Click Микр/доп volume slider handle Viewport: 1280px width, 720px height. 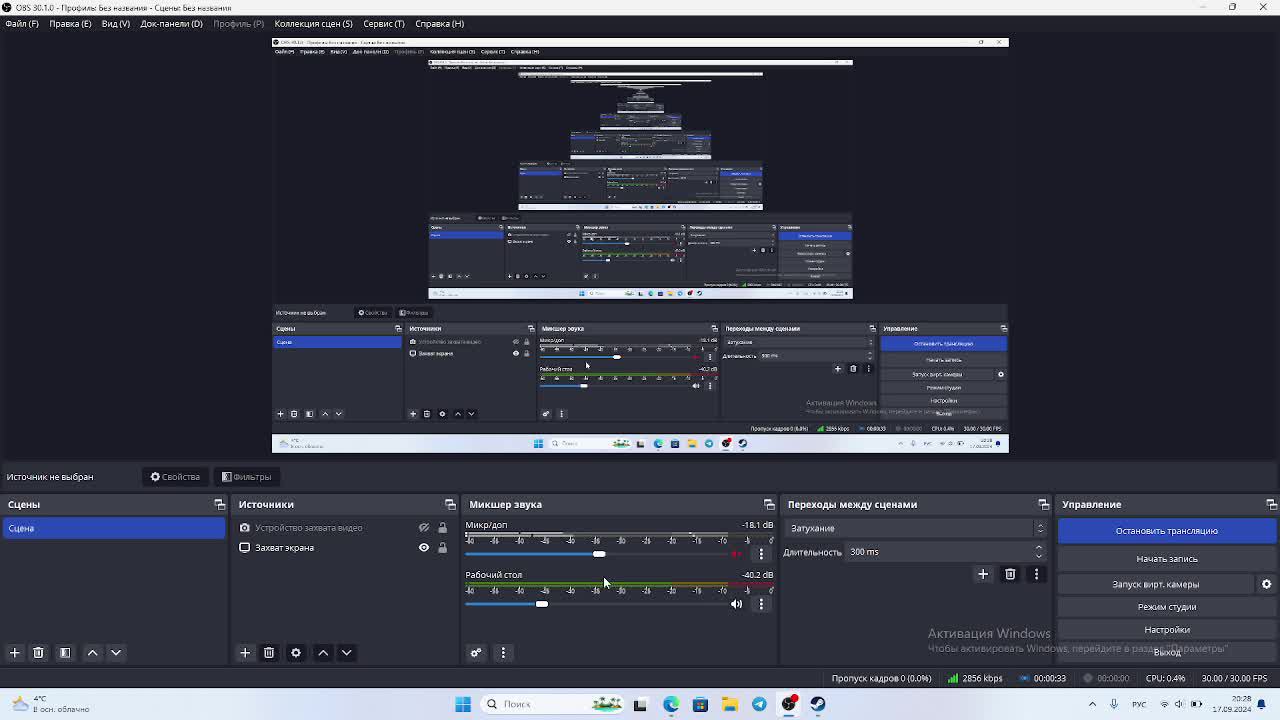pyautogui.click(x=598, y=554)
